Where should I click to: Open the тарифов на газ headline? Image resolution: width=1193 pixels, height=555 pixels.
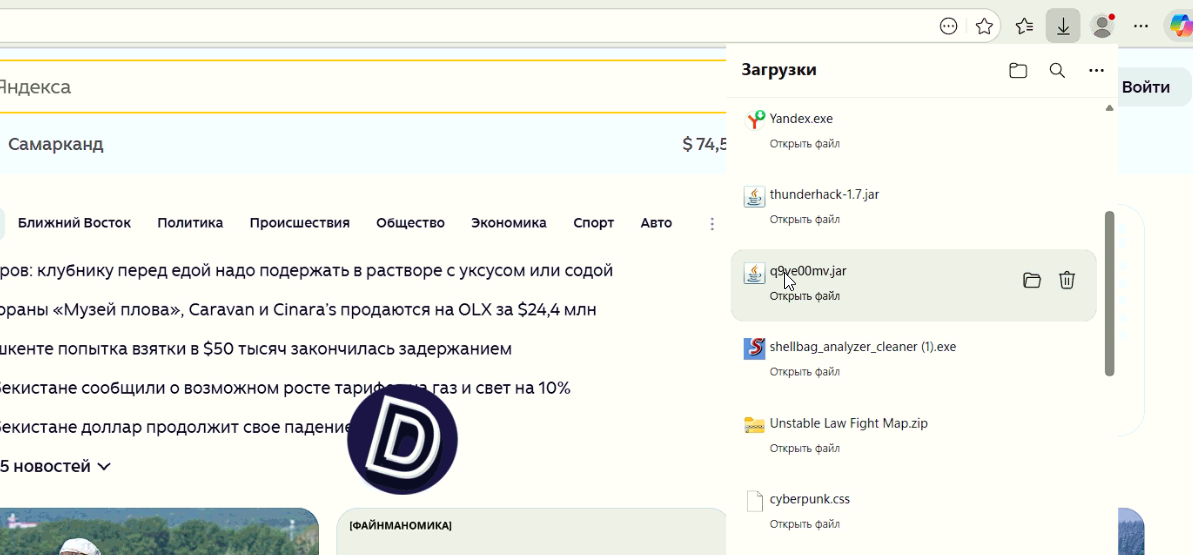[x=285, y=388]
